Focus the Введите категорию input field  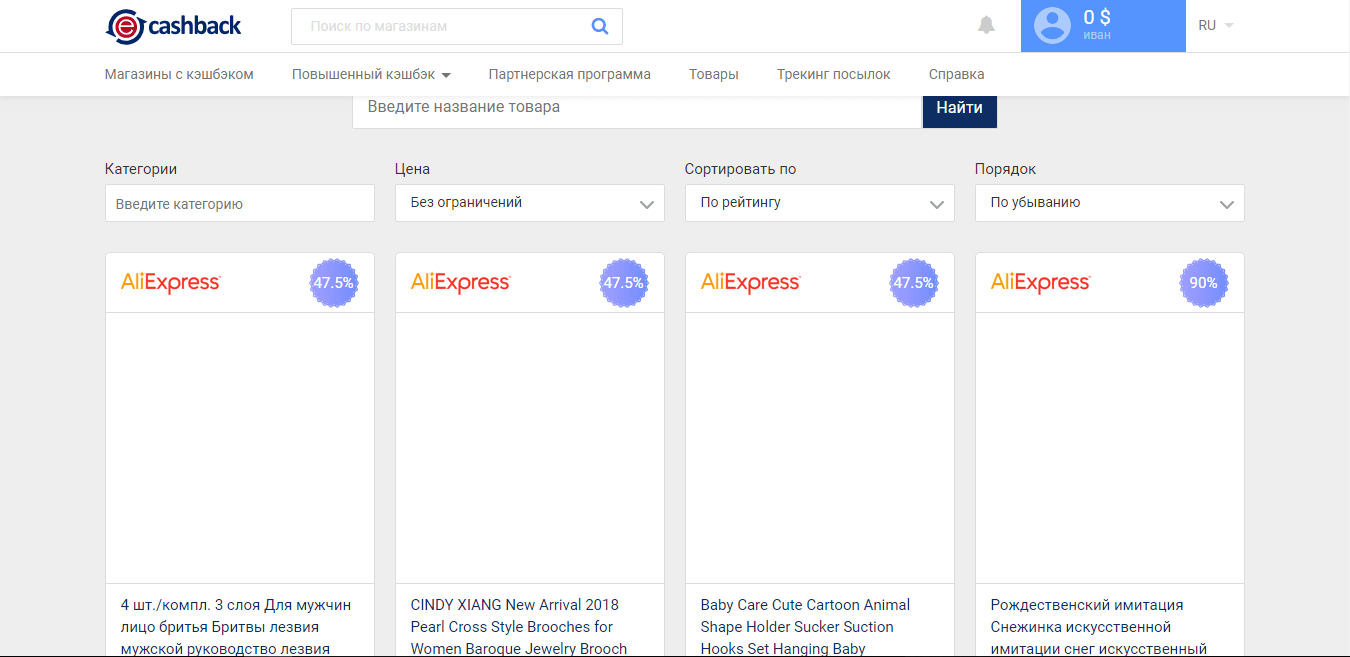(239, 204)
